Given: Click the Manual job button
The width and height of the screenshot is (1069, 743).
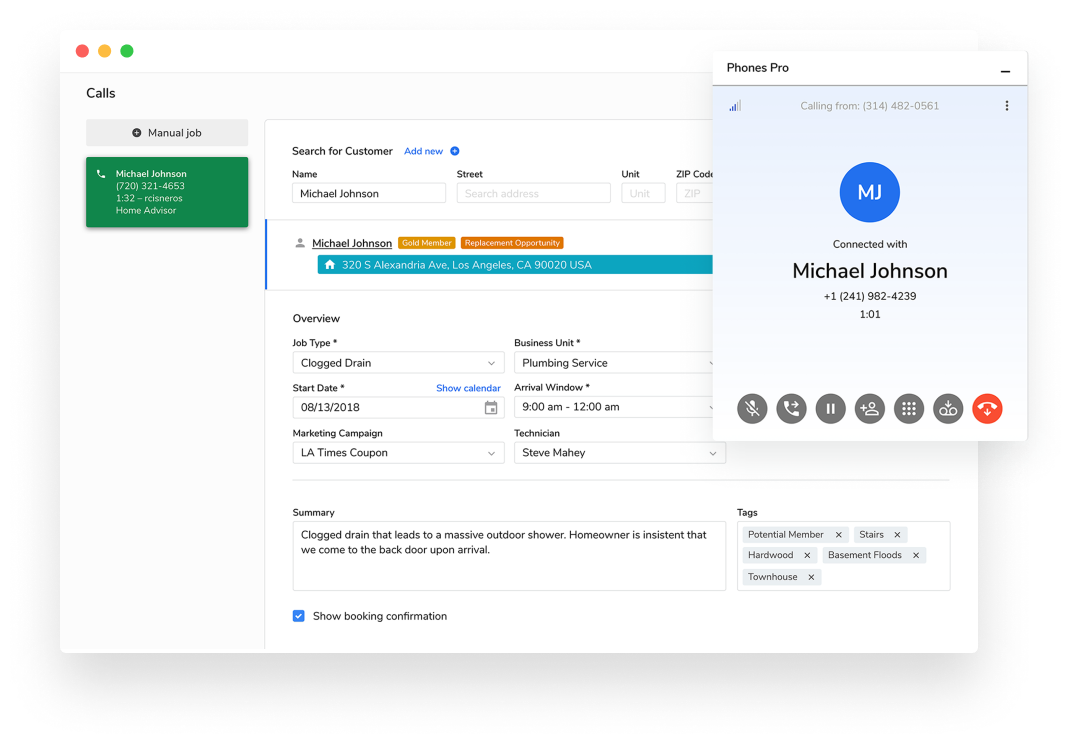Looking at the screenshot, I should click(167, 133).
